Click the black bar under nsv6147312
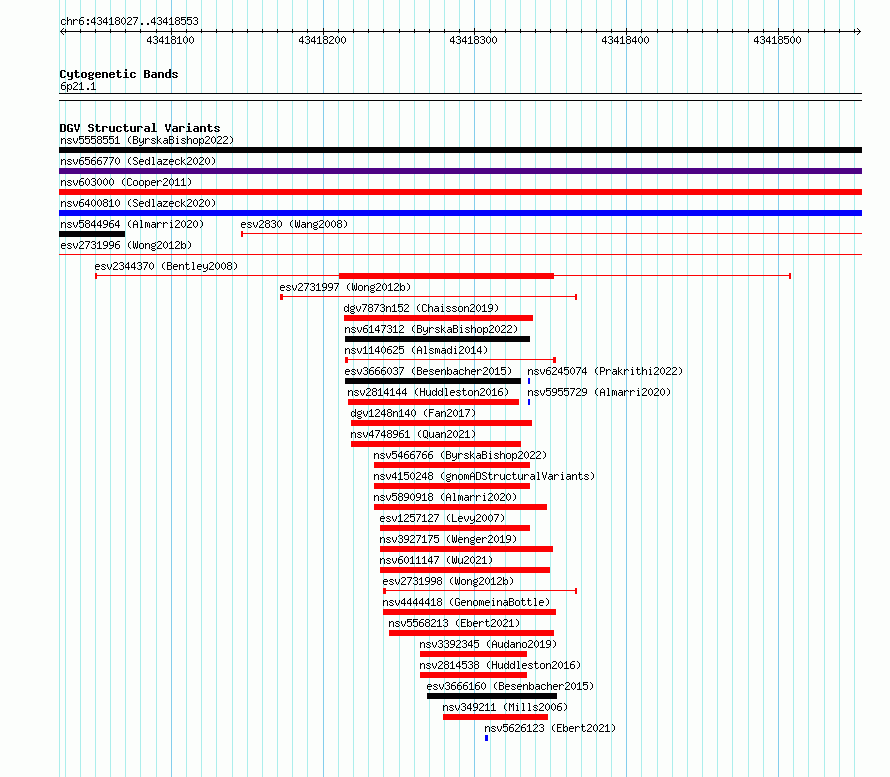 click(x=438, y=339)
